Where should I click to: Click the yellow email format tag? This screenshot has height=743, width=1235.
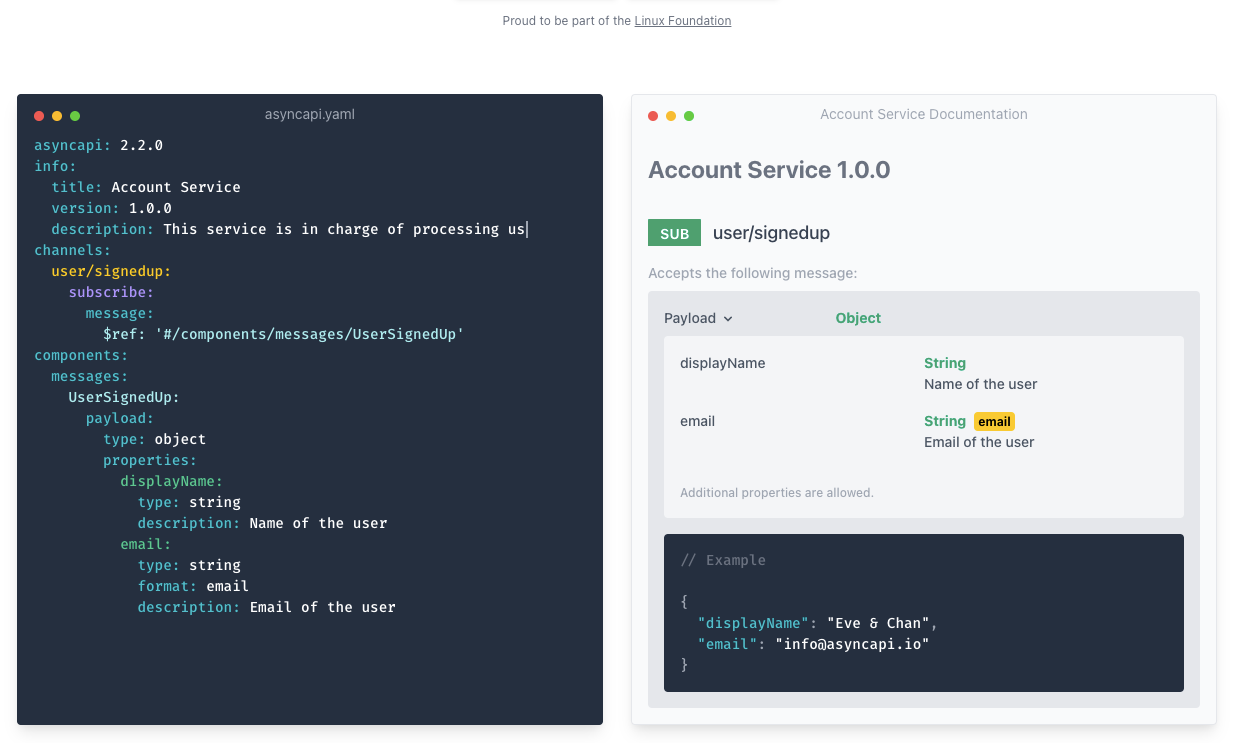click(994, 422)
